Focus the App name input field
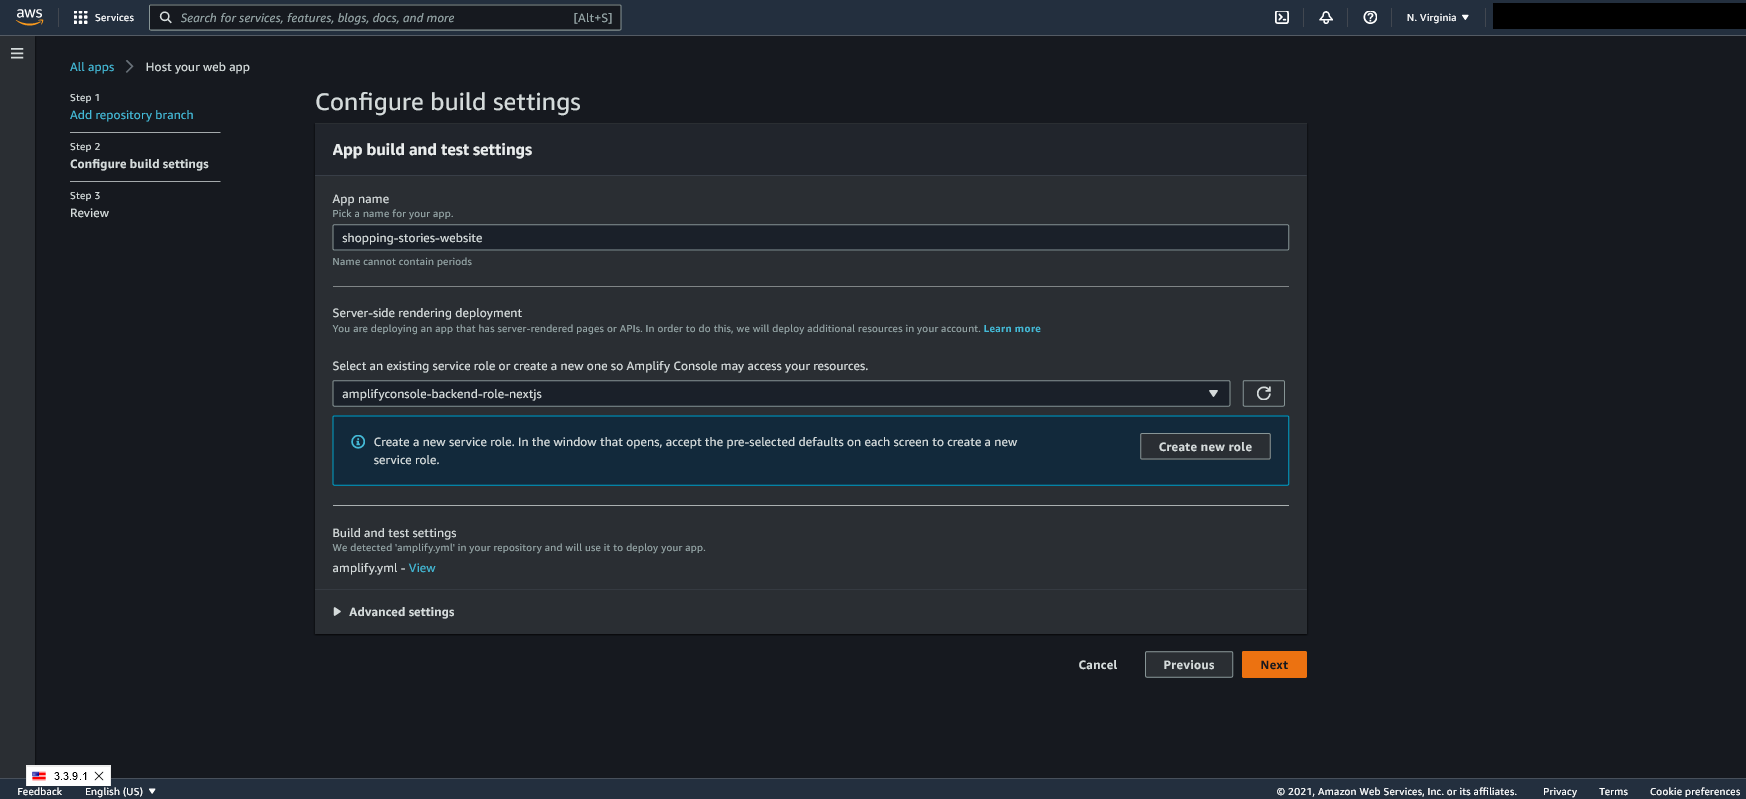The width and height of the screenshot is (1746, 799). pos(810,237)
